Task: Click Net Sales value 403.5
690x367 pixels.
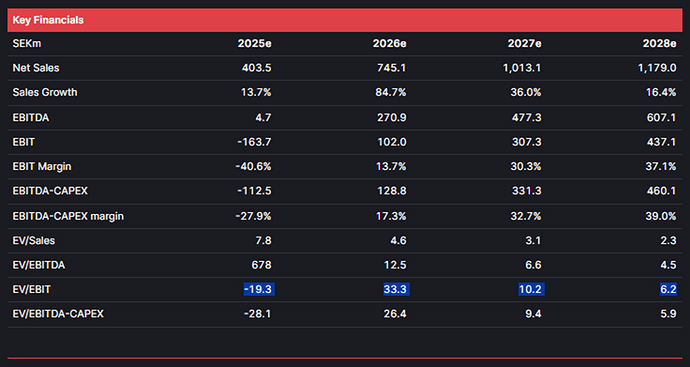Action: [257, 68]
